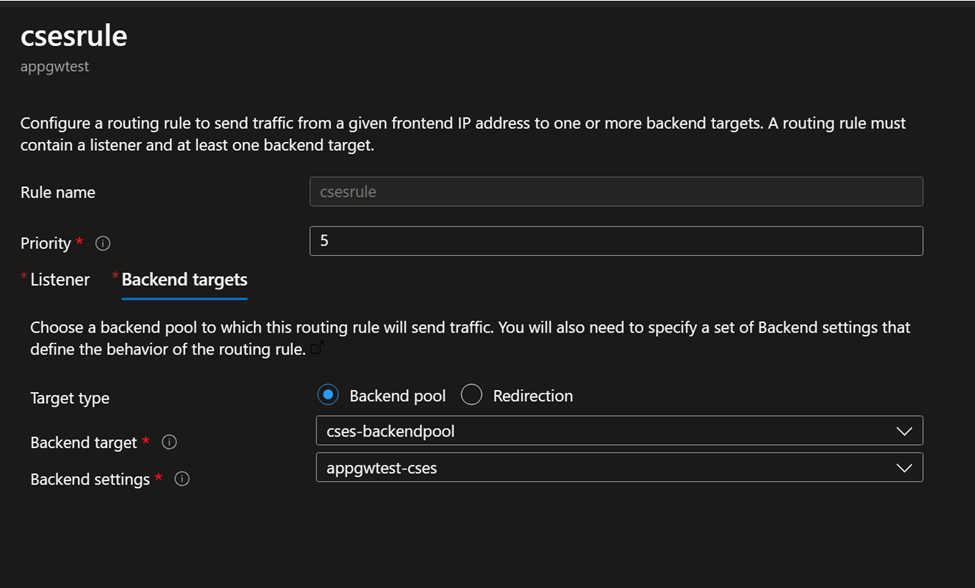Open the external link icon after the description
This screenshot has width=975, height=588.
tap(317, 348)
